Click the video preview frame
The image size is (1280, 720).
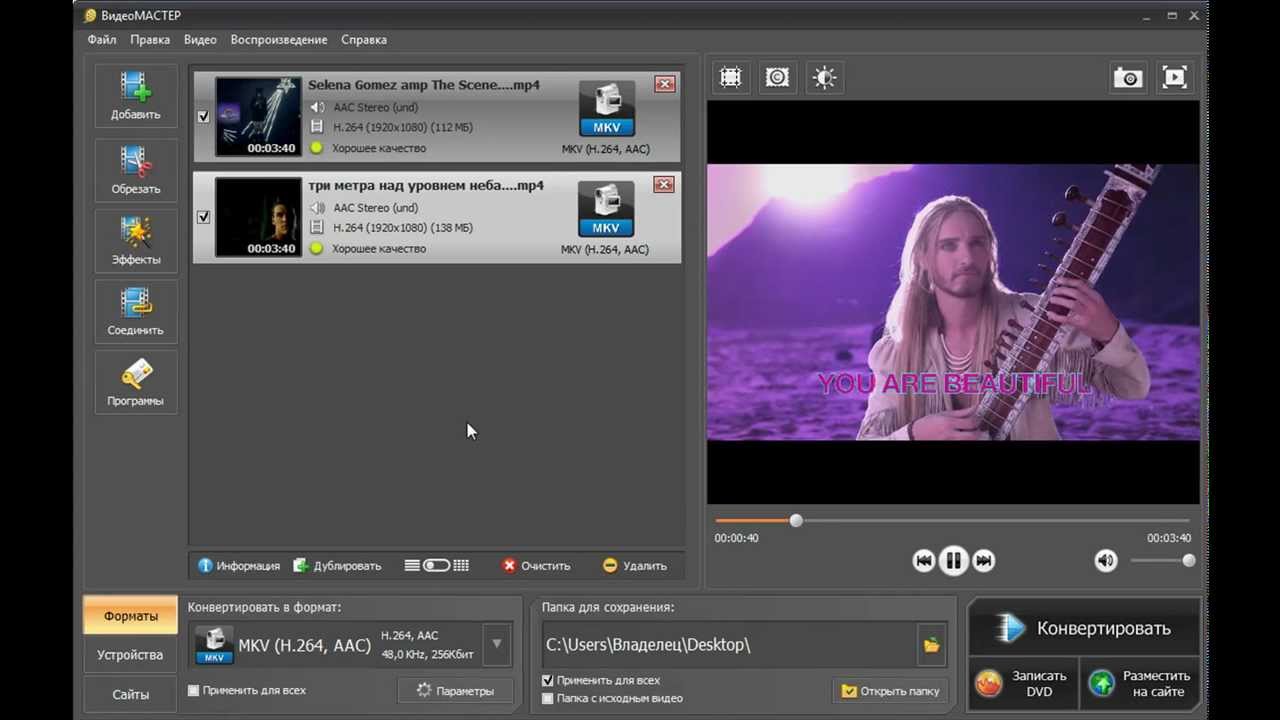953,302
